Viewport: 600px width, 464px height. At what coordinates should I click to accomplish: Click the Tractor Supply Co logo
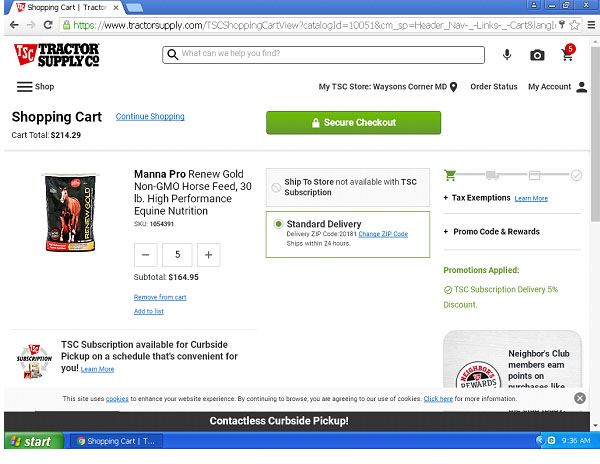[57, 55]
